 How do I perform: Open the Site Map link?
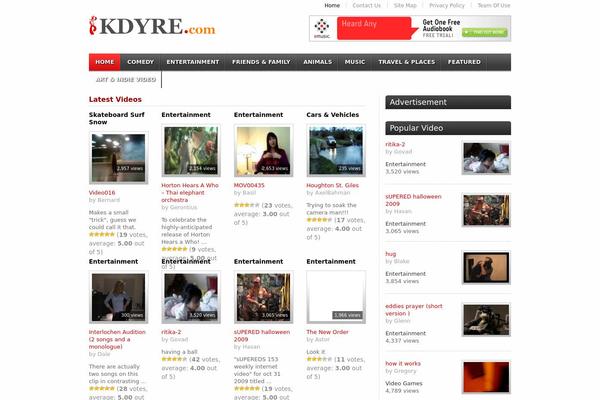tap(405, 5)
